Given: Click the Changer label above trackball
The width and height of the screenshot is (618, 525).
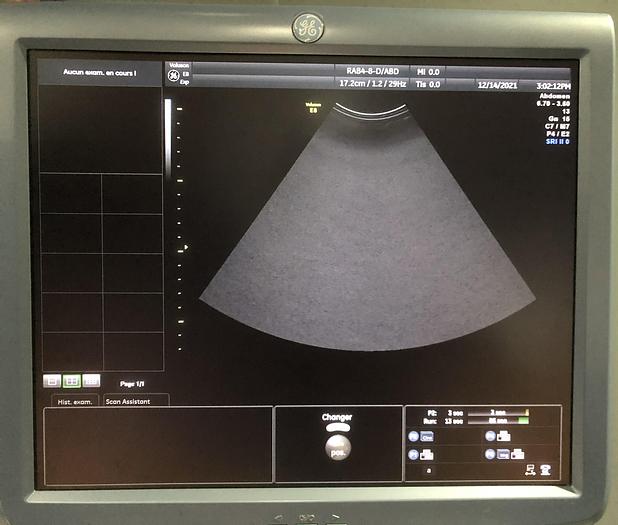Looking at the screenshot, I should (x=337, y=417).
